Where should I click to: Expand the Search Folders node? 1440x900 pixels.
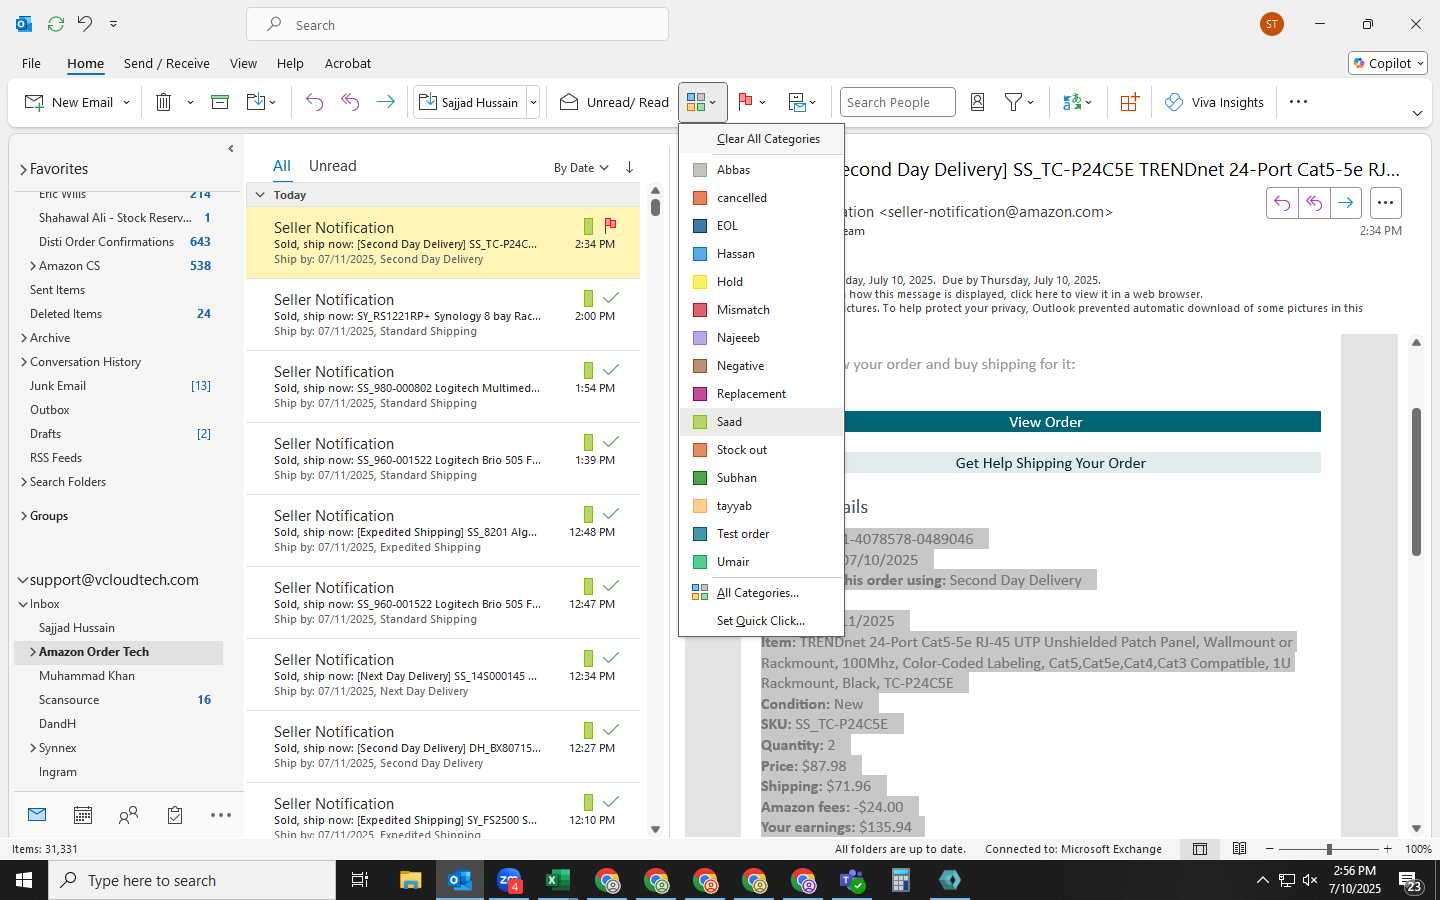(24, 482)
